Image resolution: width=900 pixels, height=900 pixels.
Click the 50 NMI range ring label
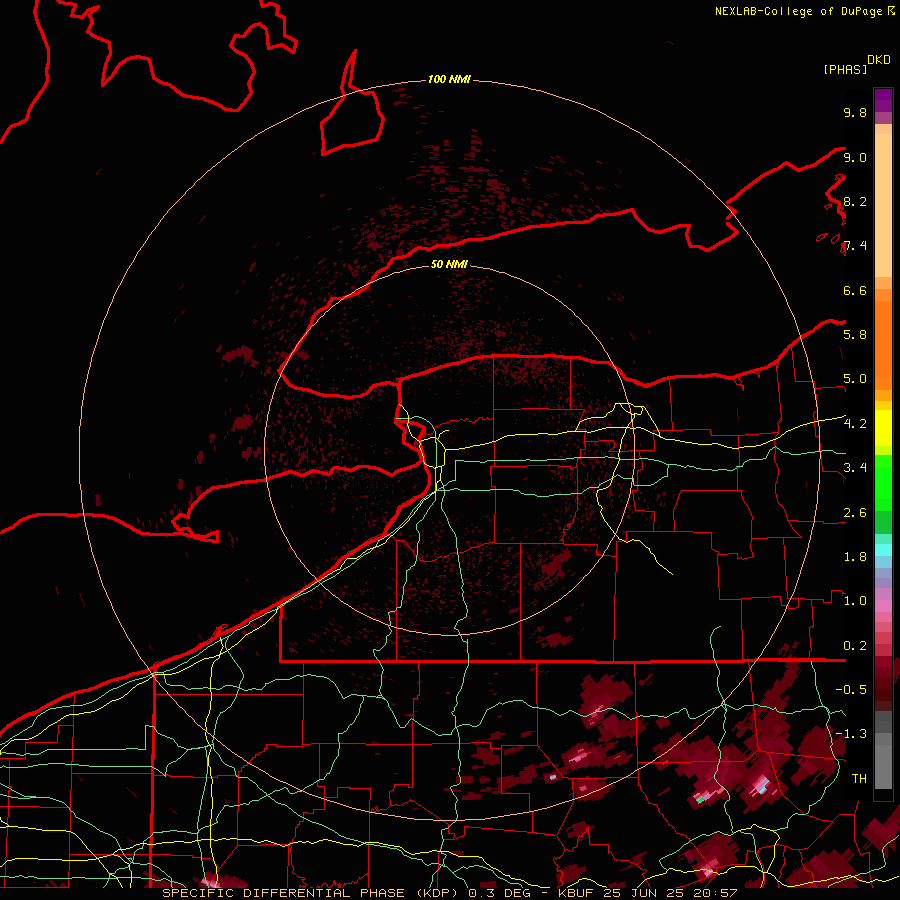pyautogui.click(x=449, y=264)
